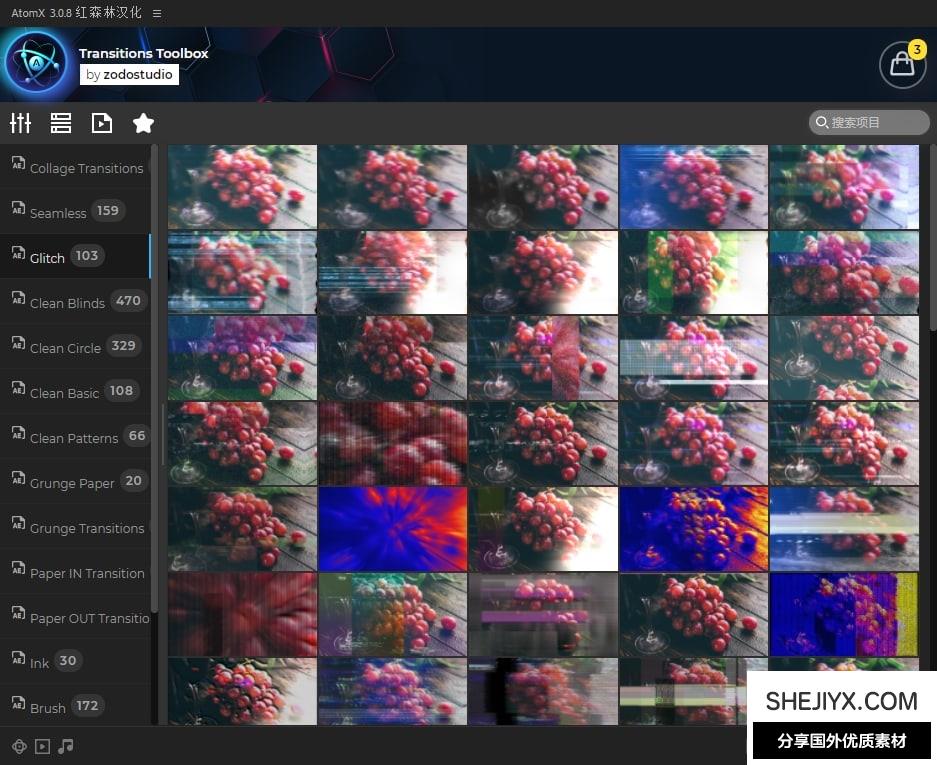Click the target crosshair icon at bottom
Image resolution: width=937 pixels, height=765 pixels.
18,746
